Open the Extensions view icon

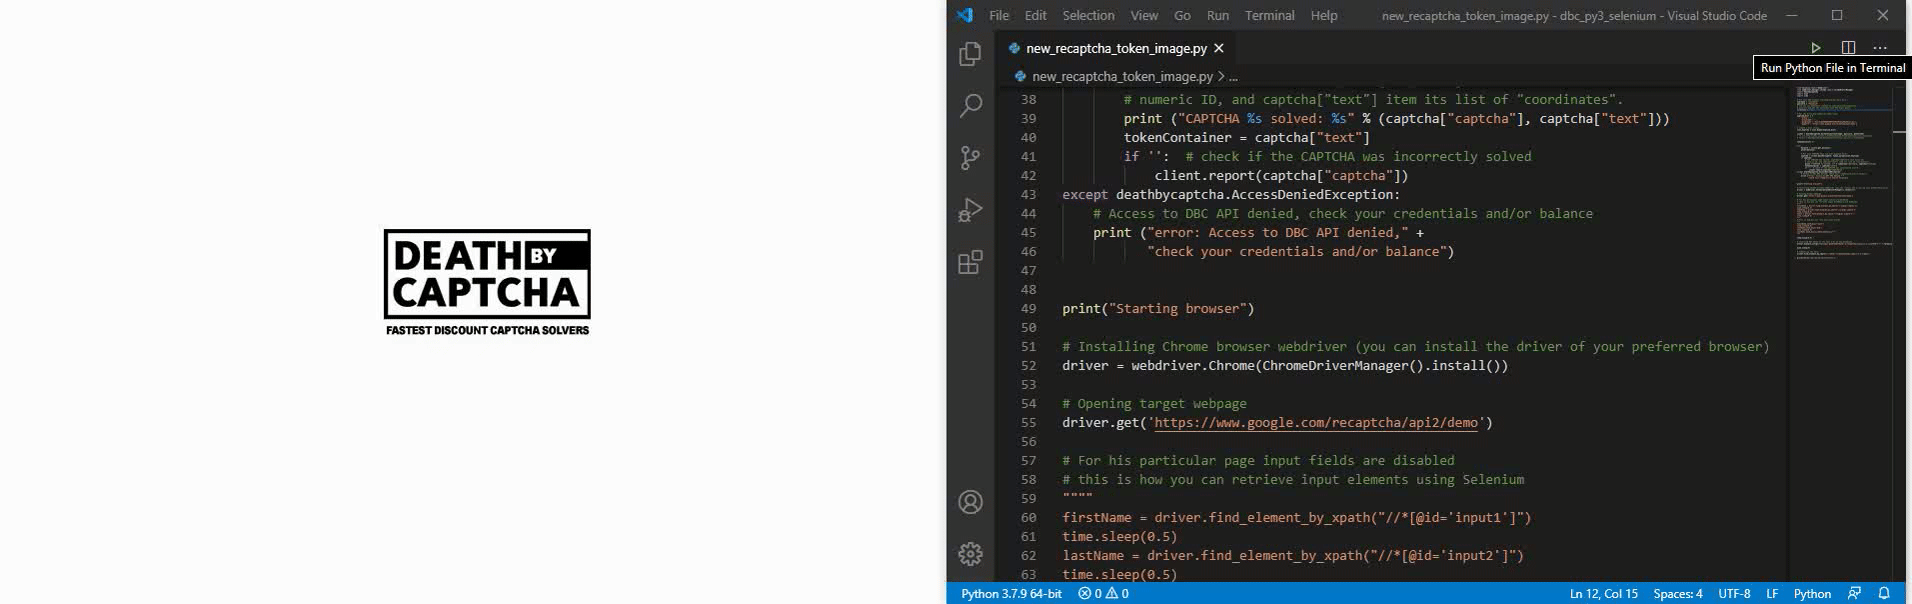coord(970,262)
